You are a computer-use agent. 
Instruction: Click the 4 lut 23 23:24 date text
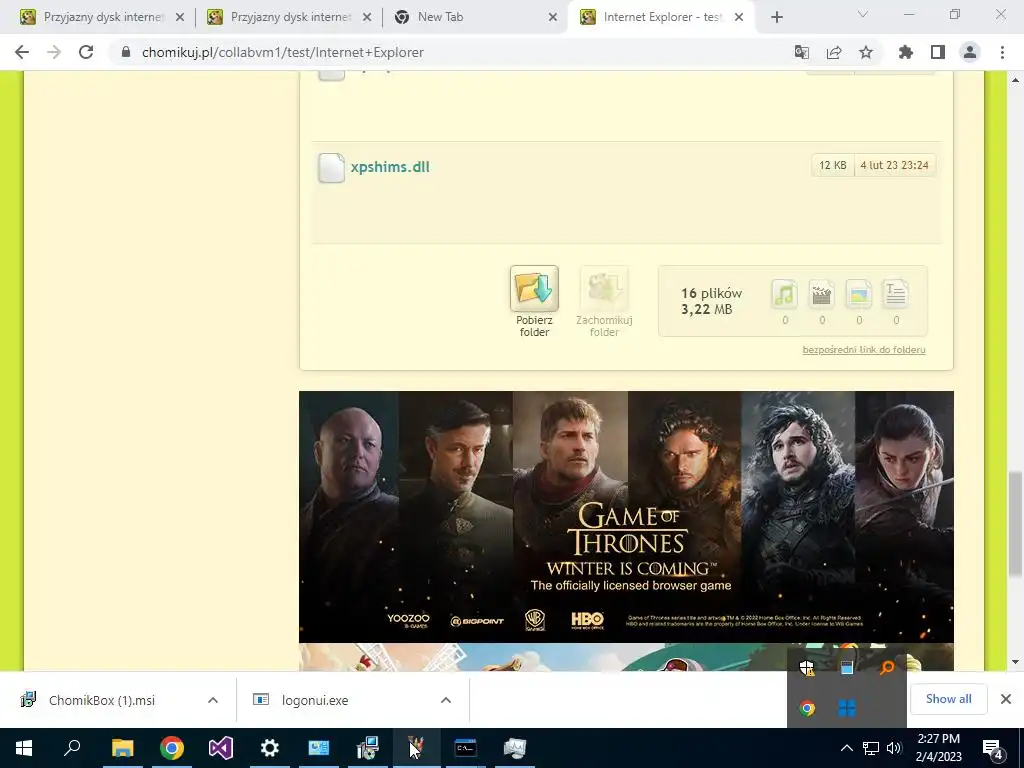tap(895, 165)
